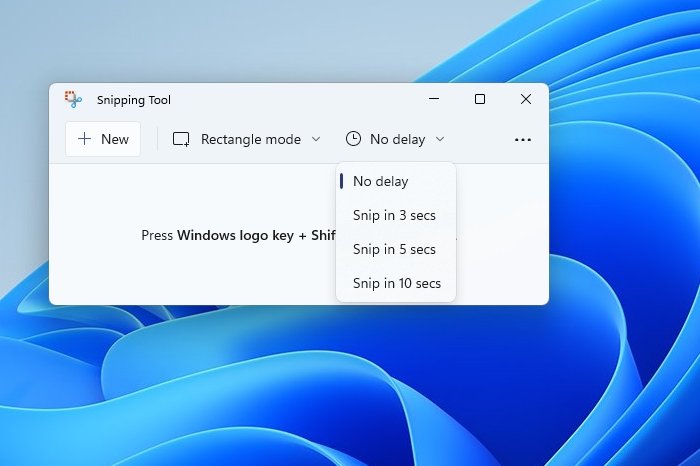The width and height of the screenshot is (700, 466).
Task: Maximize the Snipping Tool window
Action: point(480,99)
